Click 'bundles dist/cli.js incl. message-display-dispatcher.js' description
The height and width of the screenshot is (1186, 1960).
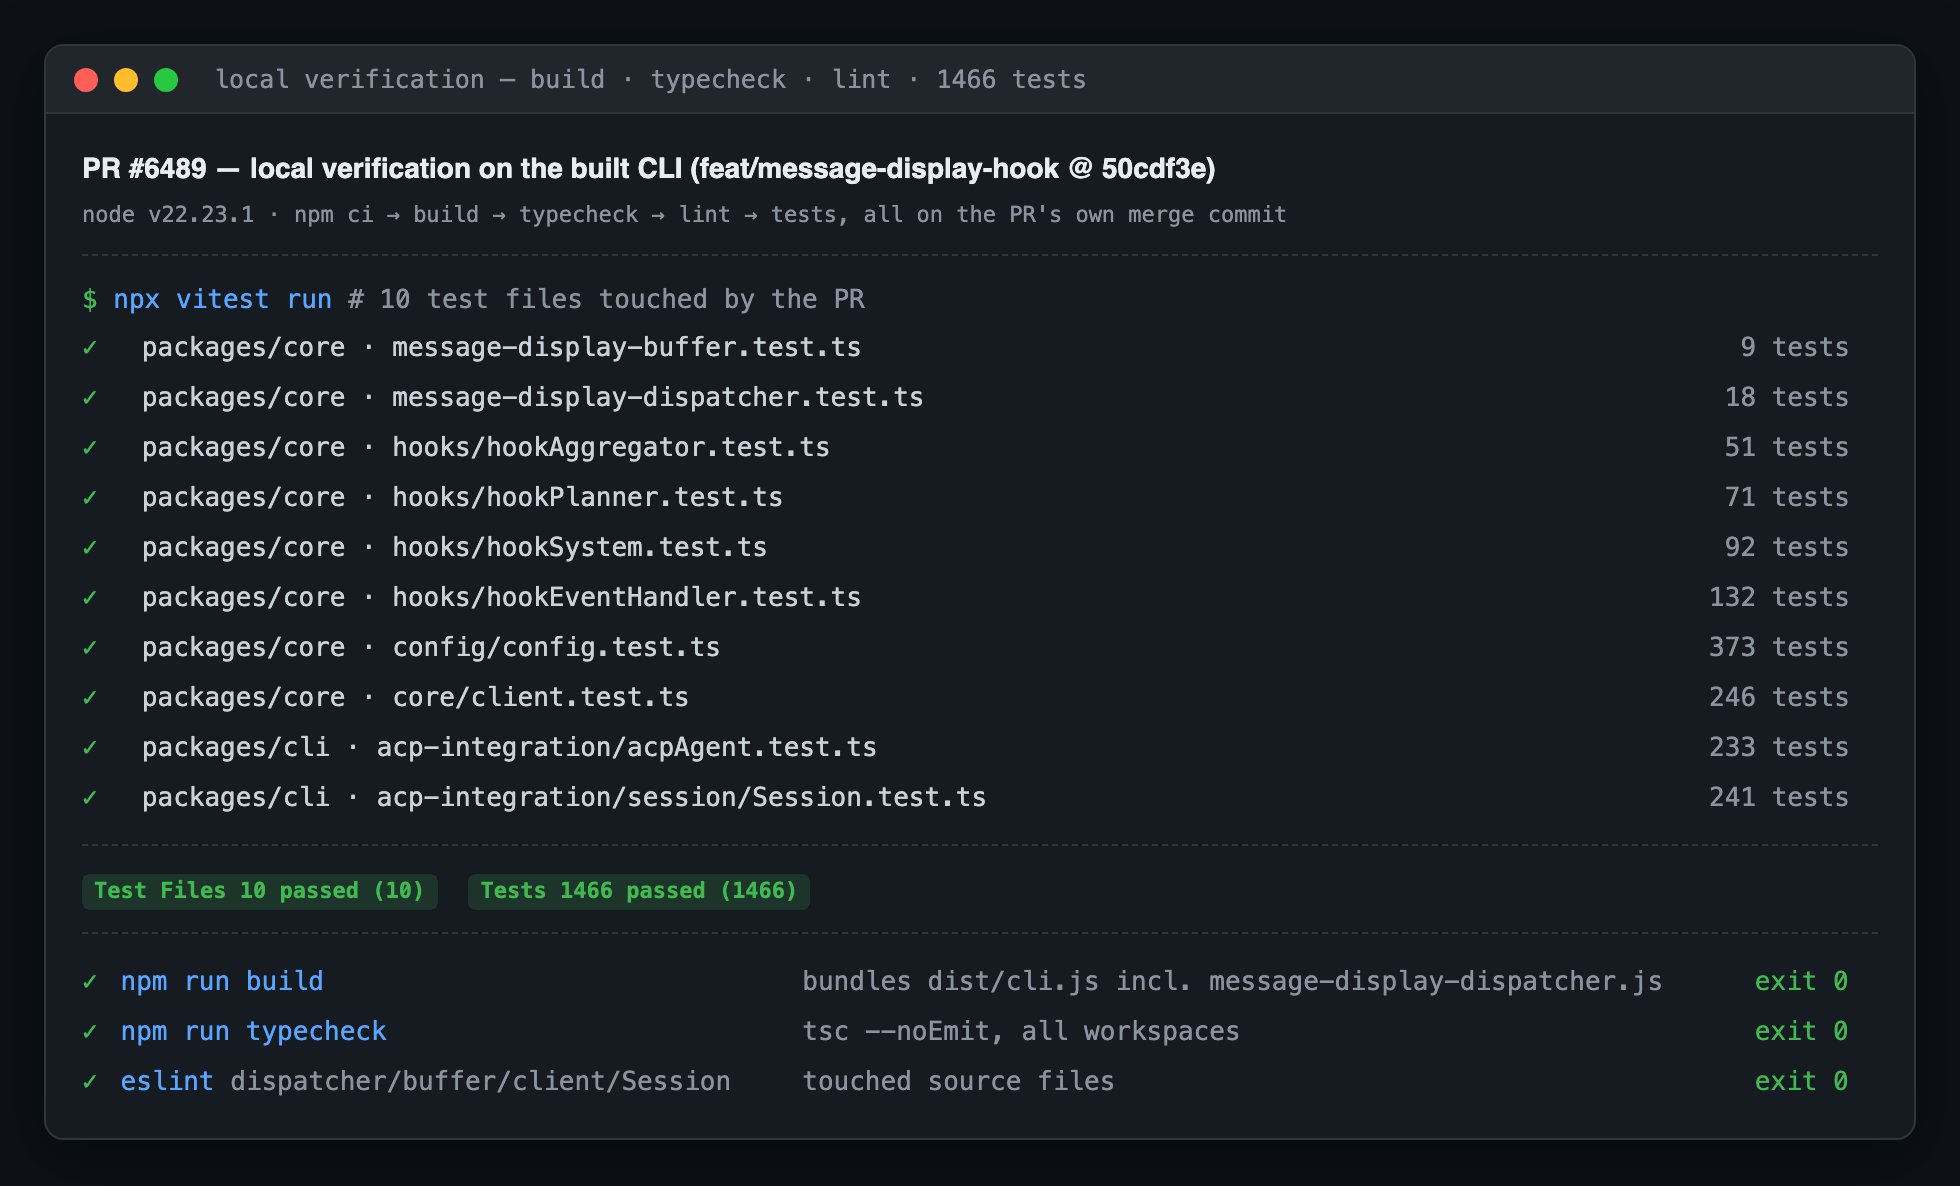coord(1232,981)
